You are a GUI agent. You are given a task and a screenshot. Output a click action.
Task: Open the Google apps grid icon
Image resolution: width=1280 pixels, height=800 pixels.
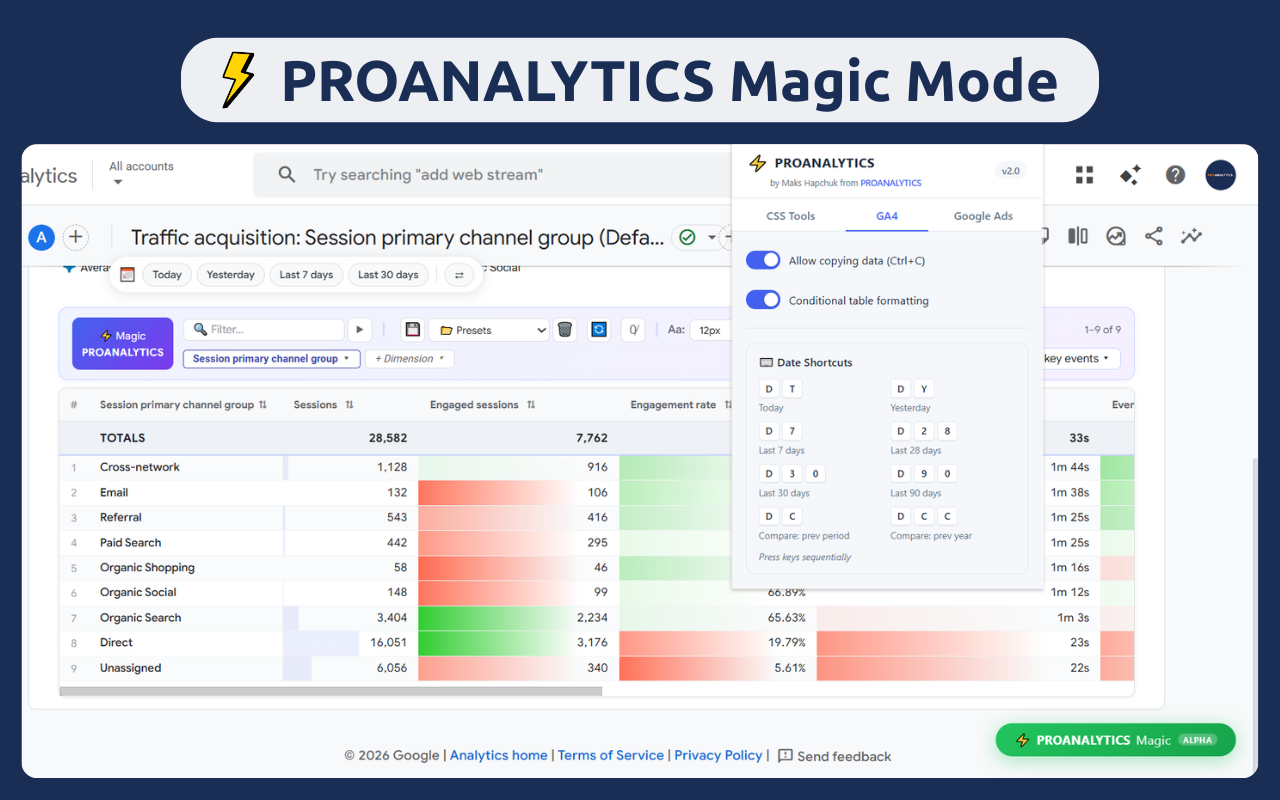(1084, 175)
